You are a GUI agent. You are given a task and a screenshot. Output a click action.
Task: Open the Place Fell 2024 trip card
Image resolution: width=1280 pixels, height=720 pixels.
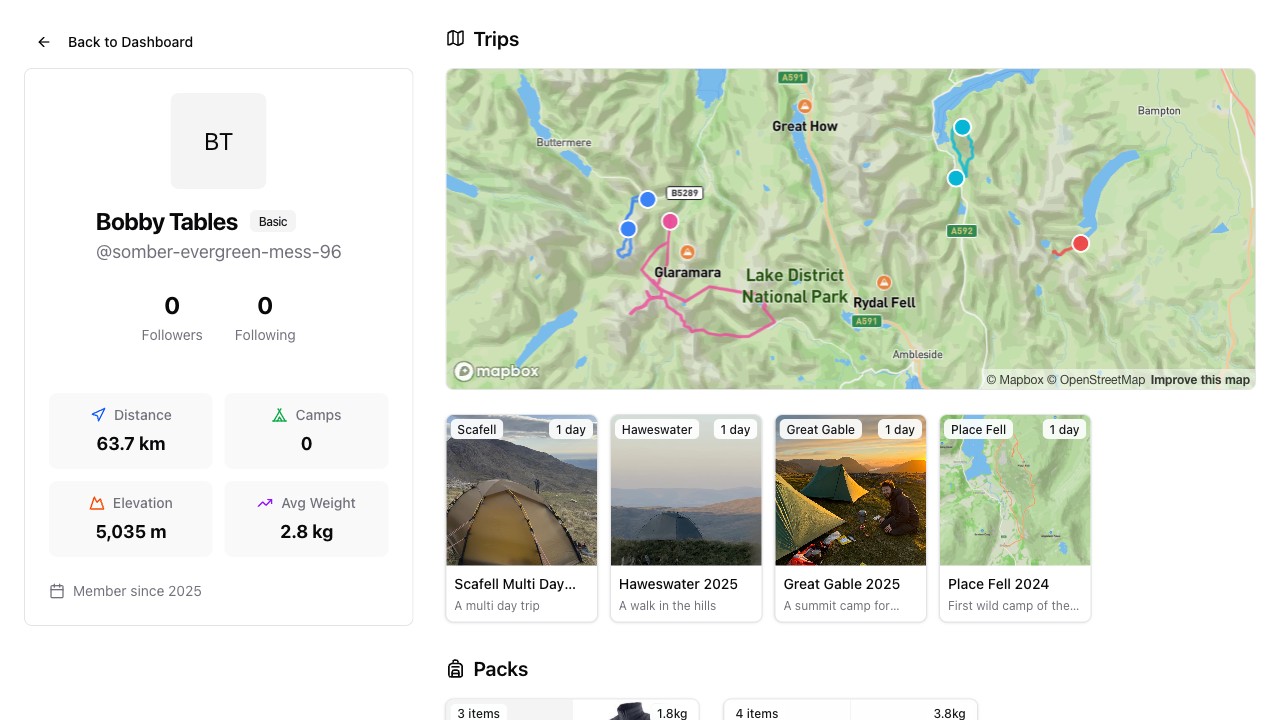1015,518
